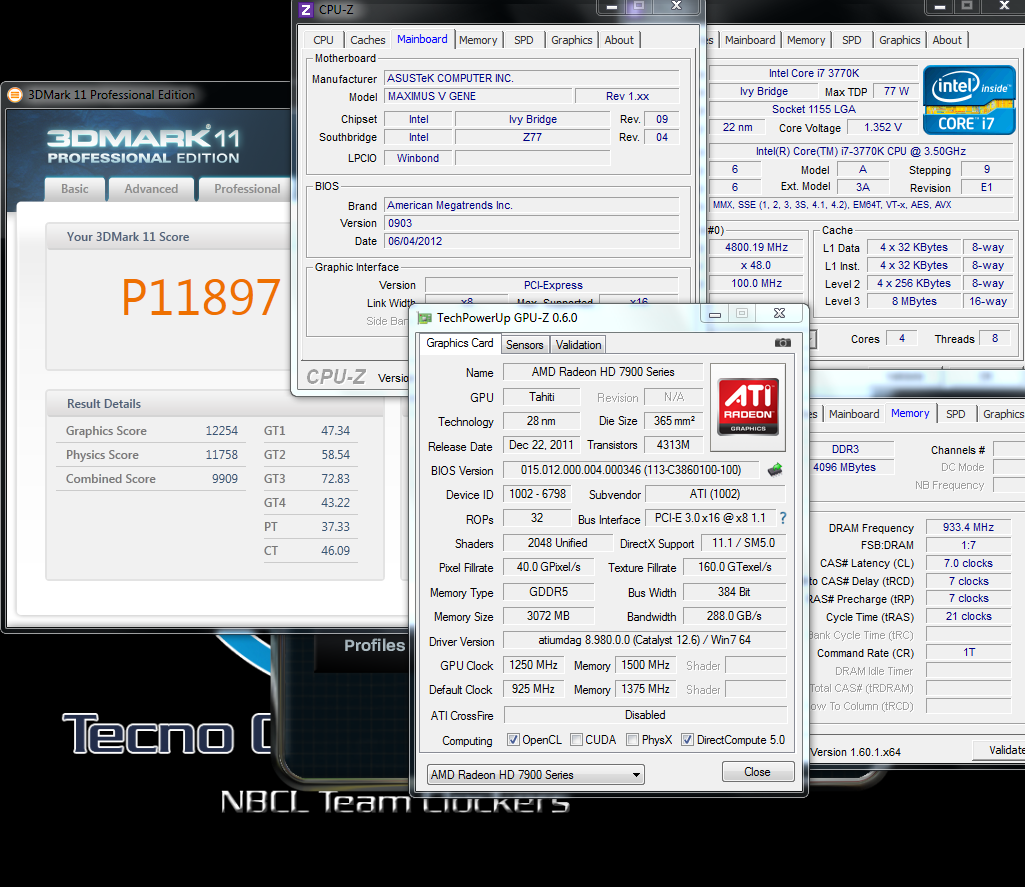Select the Graphics Card tab in GPU-Z
The width and height of the screenshot is (1025, 887).
[460, 343]
